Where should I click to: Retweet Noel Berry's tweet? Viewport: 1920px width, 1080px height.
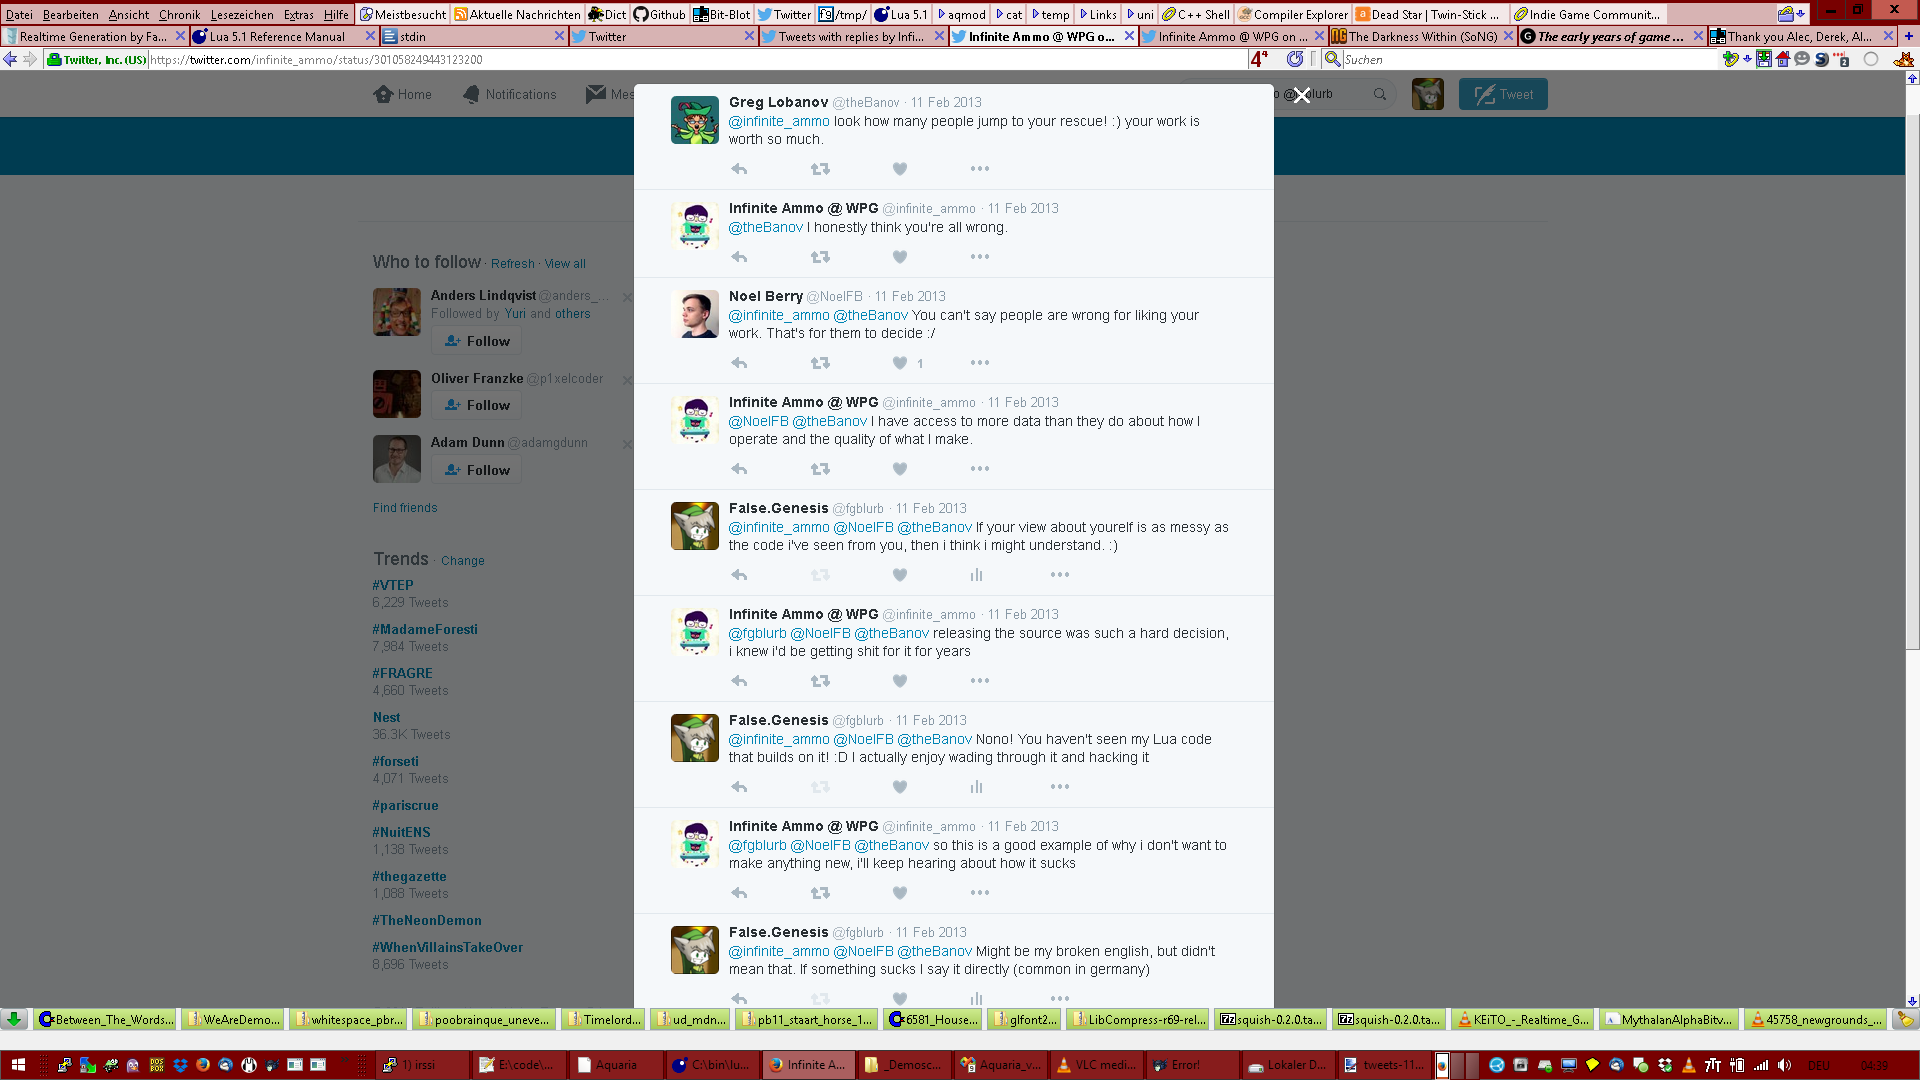(x=820, y=363)
